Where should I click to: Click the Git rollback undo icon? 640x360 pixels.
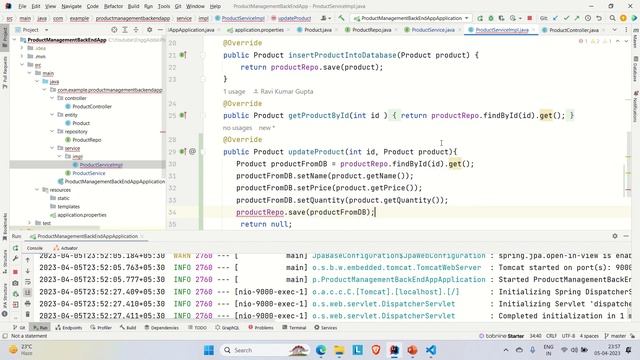click(599, 18)
